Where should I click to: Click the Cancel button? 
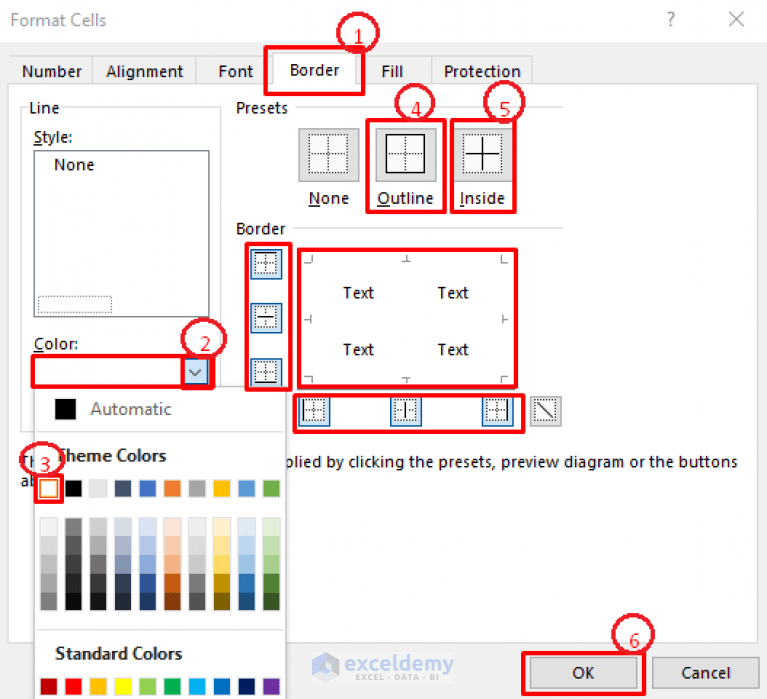click(705, 673)
